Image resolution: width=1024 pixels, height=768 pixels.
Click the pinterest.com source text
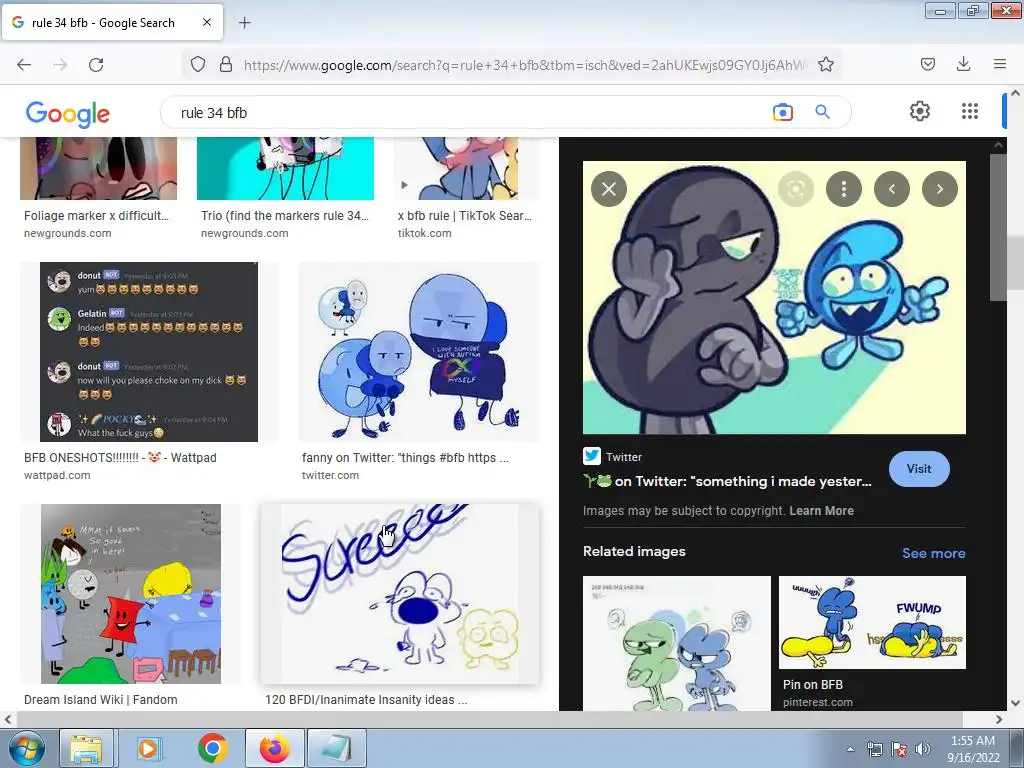(818, 703)
